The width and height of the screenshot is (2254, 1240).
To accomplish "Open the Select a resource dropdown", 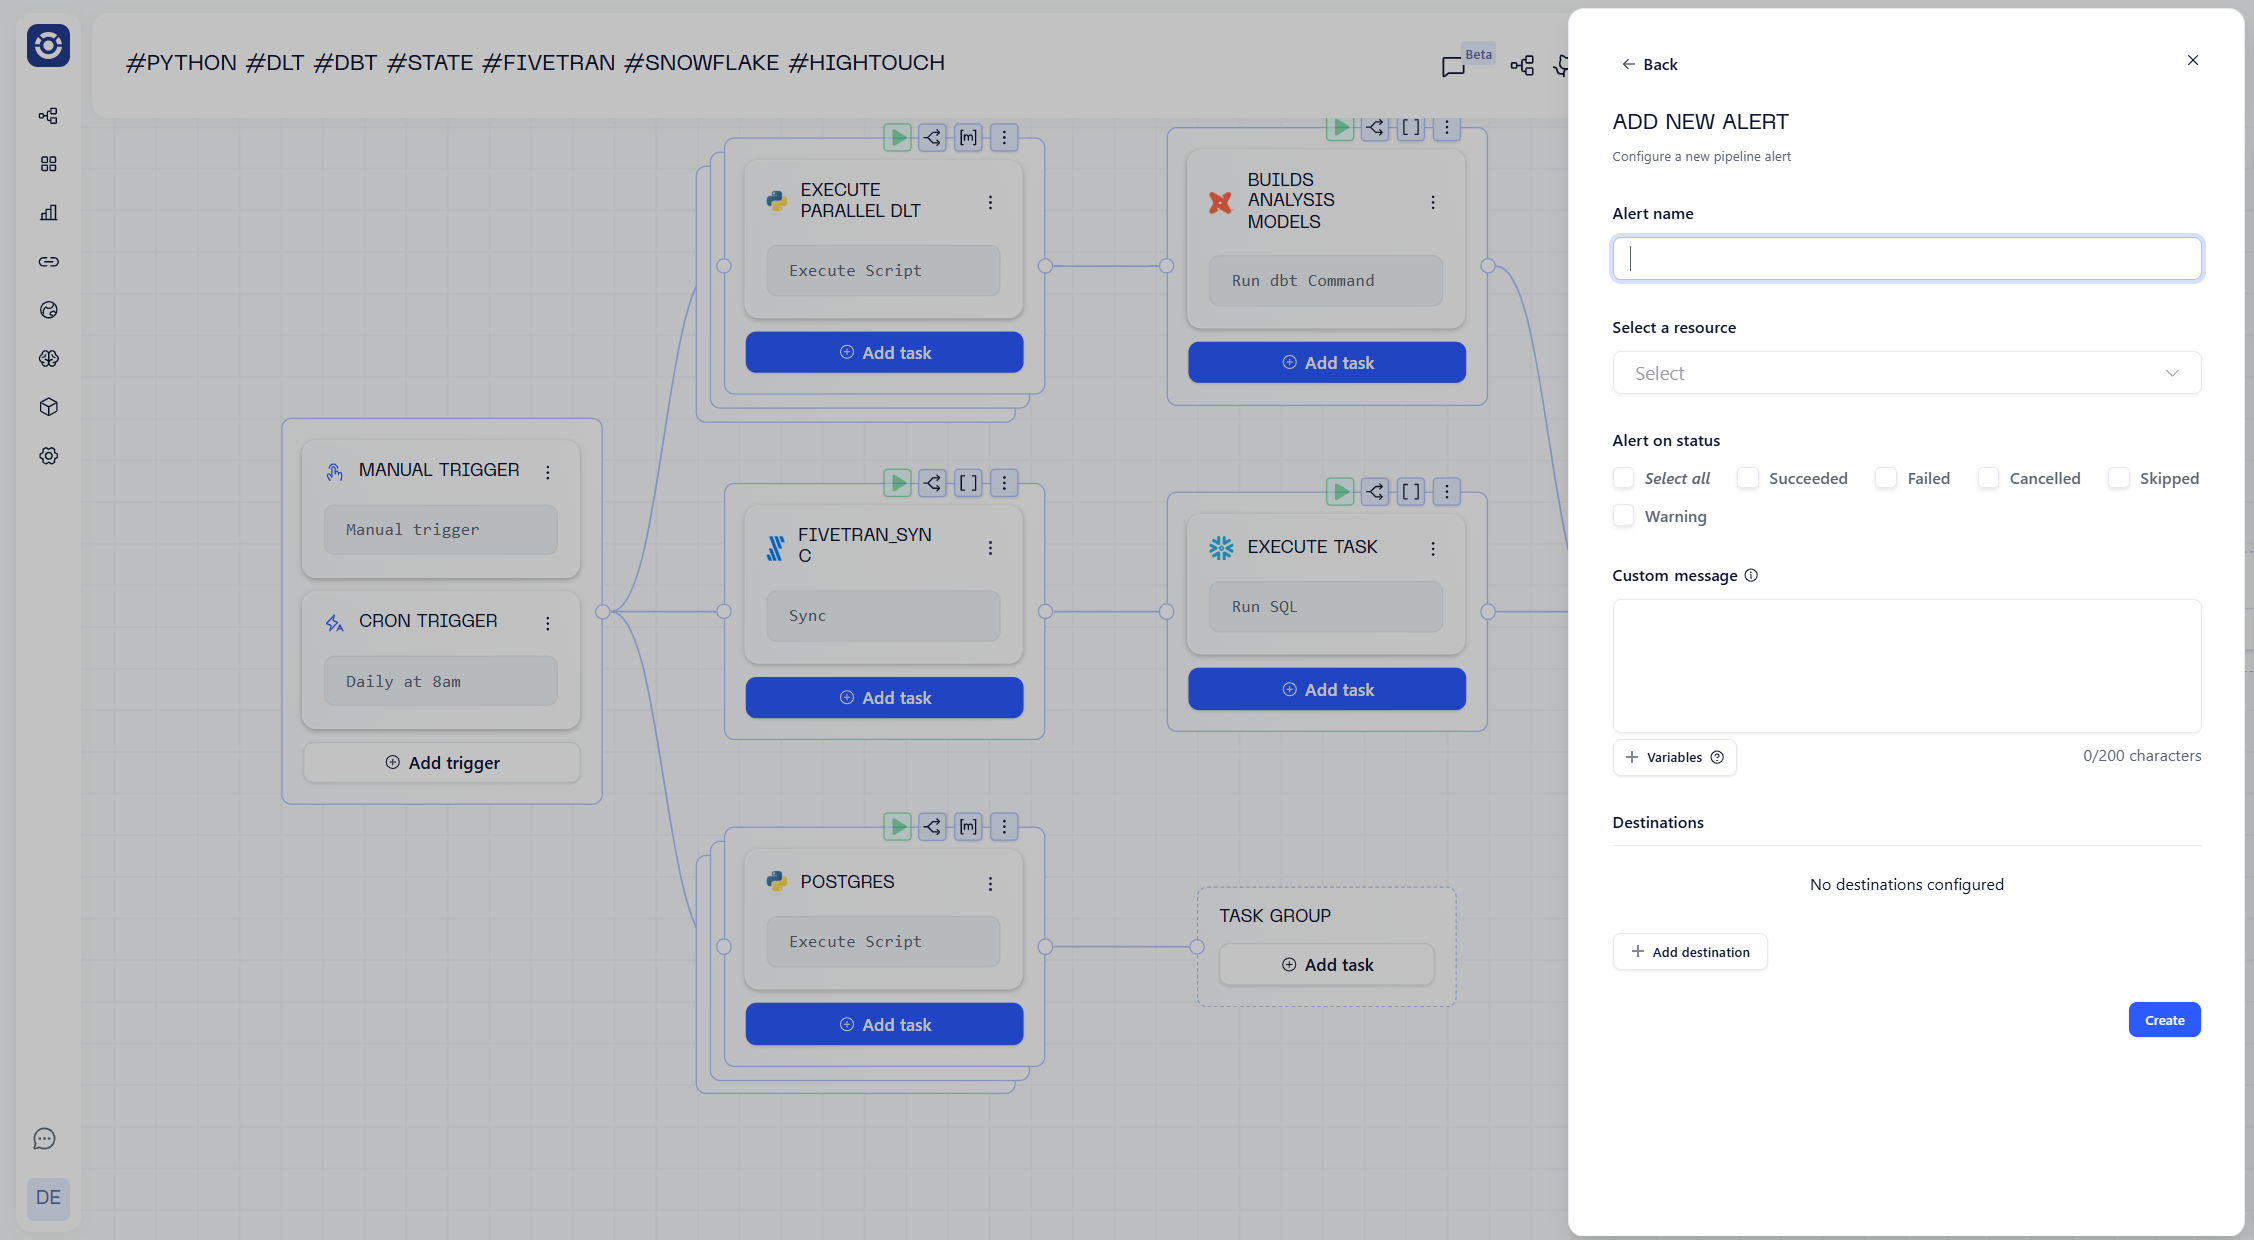I will (x=1906, y=373).
